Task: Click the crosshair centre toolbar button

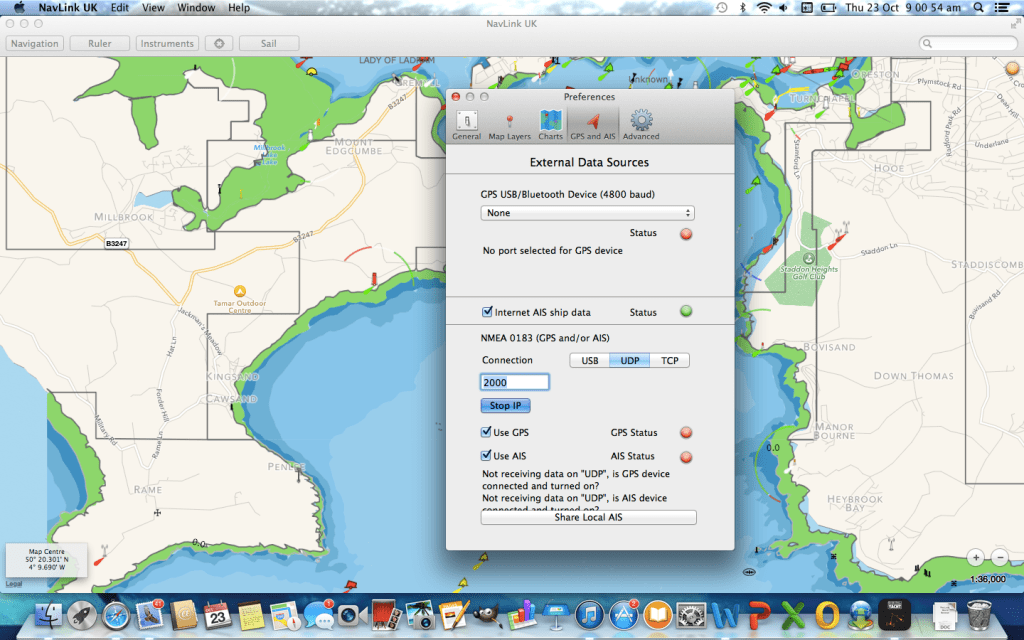Action: 218,44
